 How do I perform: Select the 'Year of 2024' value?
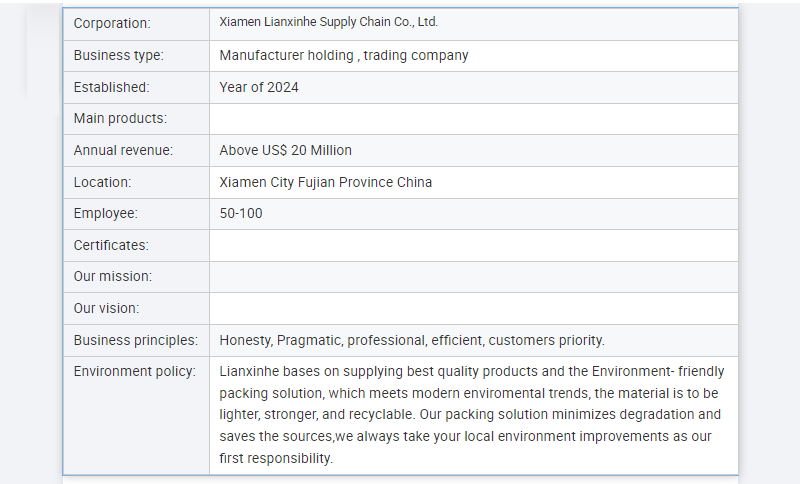pos(259,87)
